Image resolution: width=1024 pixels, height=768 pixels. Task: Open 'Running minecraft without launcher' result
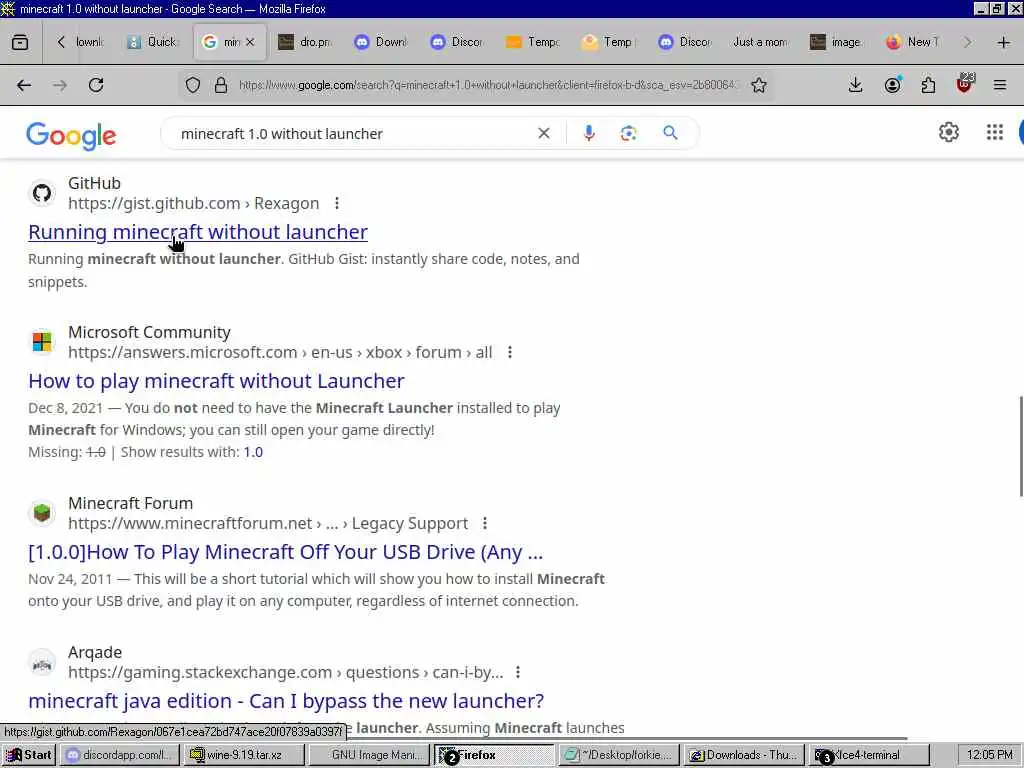pyautogui.click(x=198, y=232)
